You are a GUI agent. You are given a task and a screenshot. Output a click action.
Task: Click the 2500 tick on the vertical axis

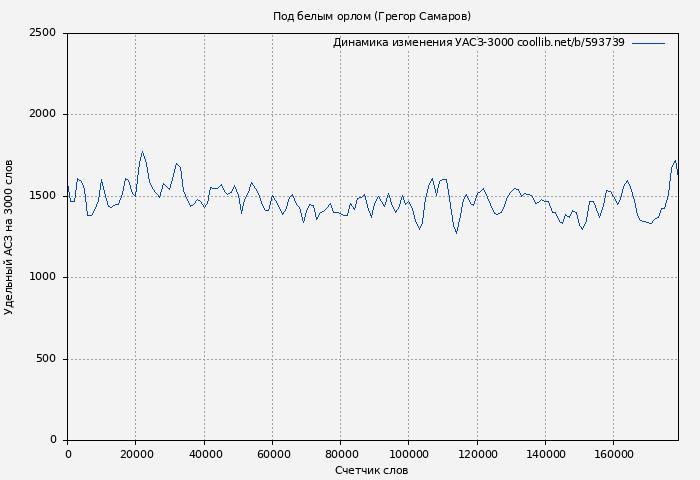tap(42, 33)
